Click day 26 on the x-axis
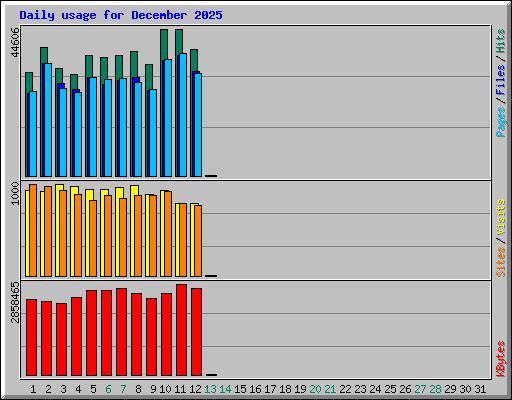This screenshot has height=400, width=512. pyautogui.click(x=405, y=389)
